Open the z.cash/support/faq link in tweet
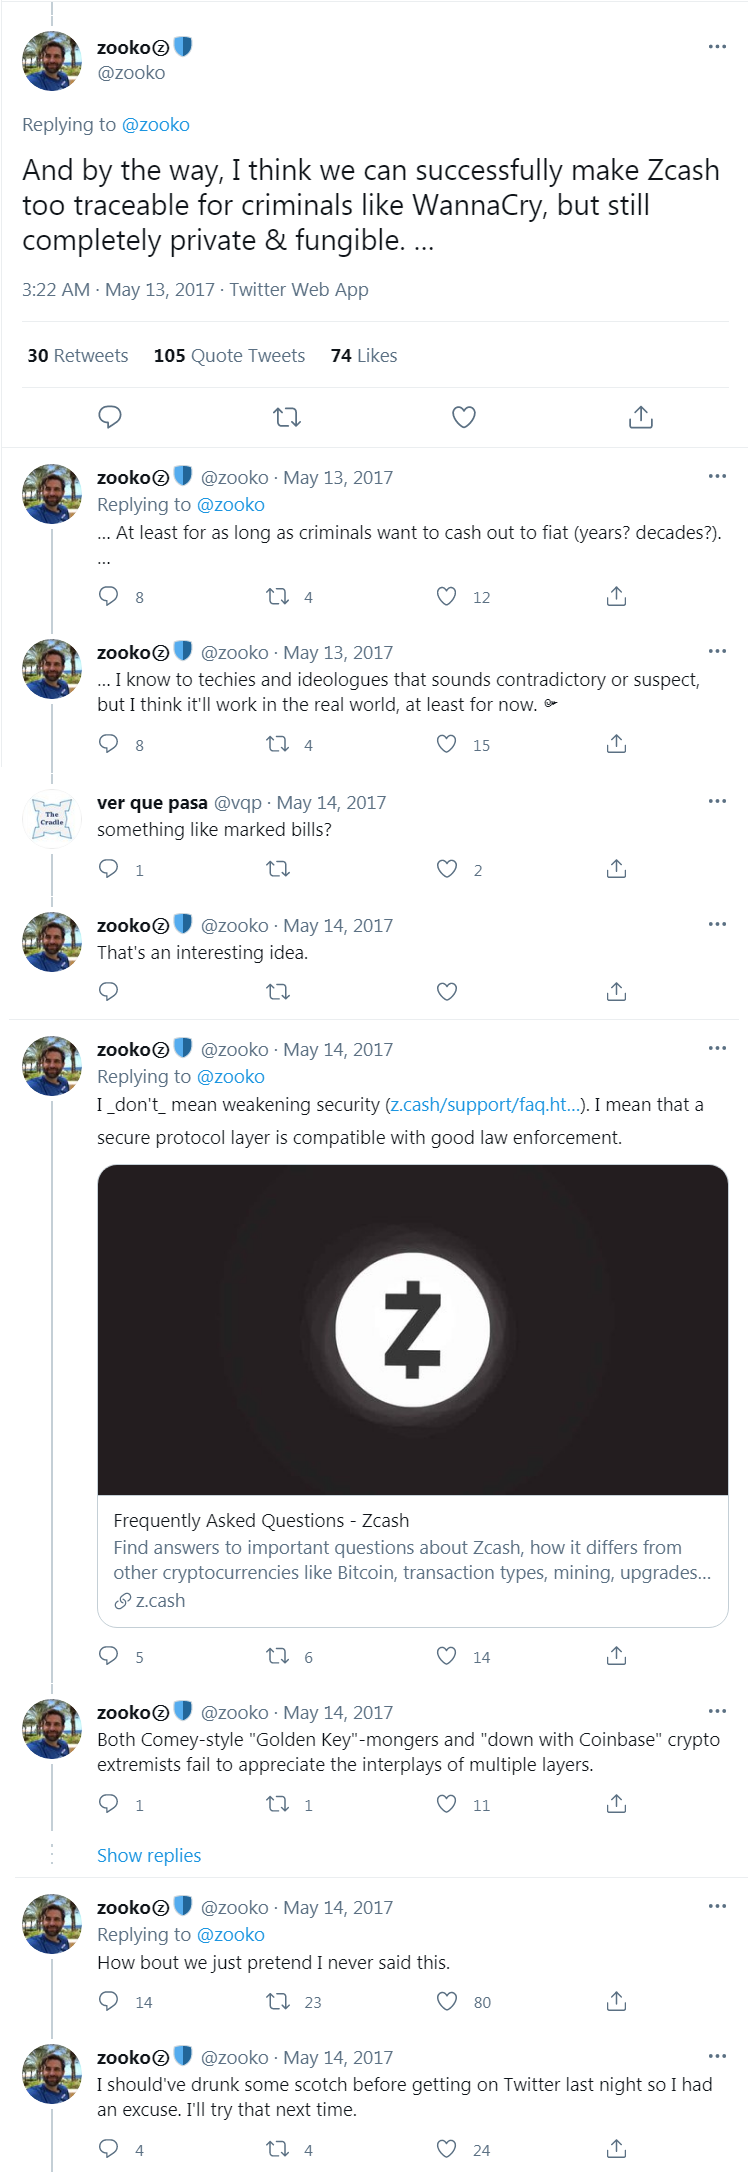Image resolution: width=748 pixels, height=2173 pixels. (x=485, y=1104)
